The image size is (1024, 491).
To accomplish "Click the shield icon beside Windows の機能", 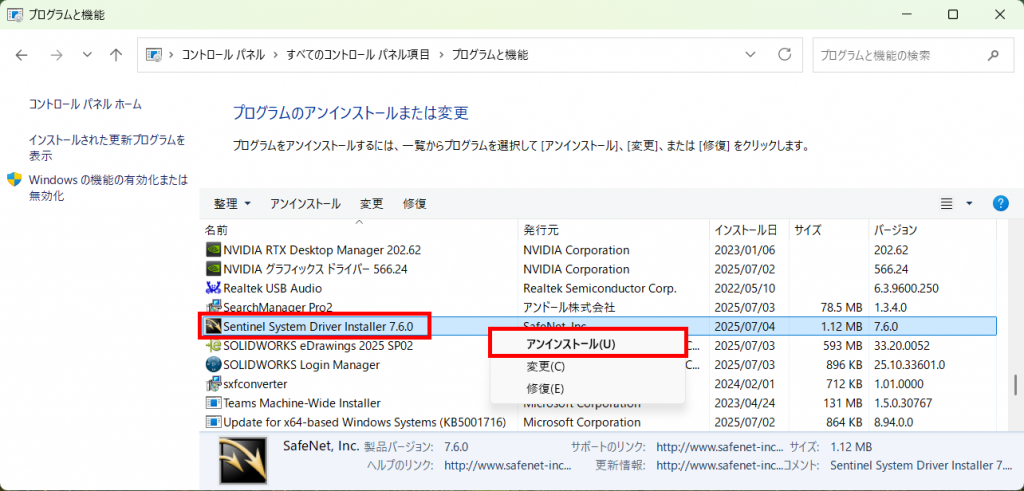I will click(15, 180).
